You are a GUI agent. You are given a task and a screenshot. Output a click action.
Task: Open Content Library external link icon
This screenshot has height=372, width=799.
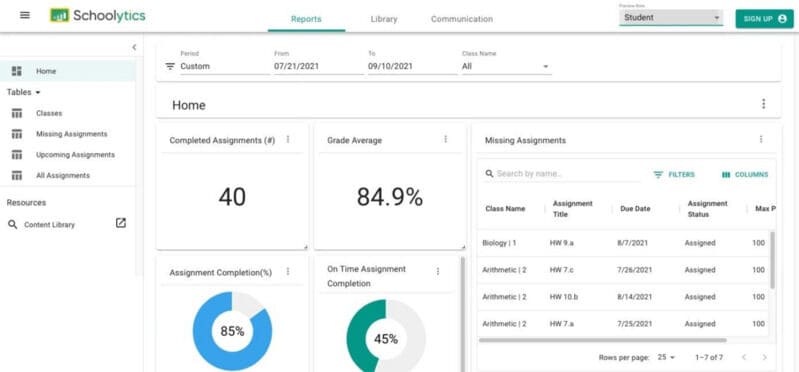(121, 223)
